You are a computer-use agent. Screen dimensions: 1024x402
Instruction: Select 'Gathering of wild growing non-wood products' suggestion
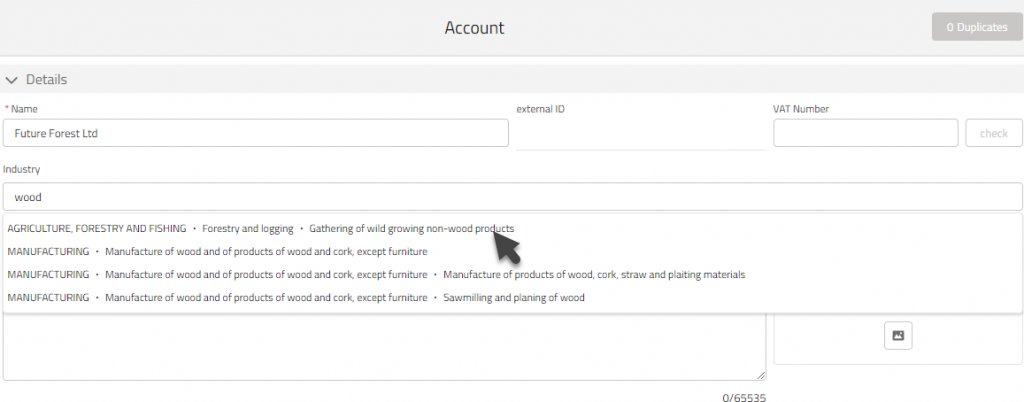pyautogui.click(x=411, y=228)
